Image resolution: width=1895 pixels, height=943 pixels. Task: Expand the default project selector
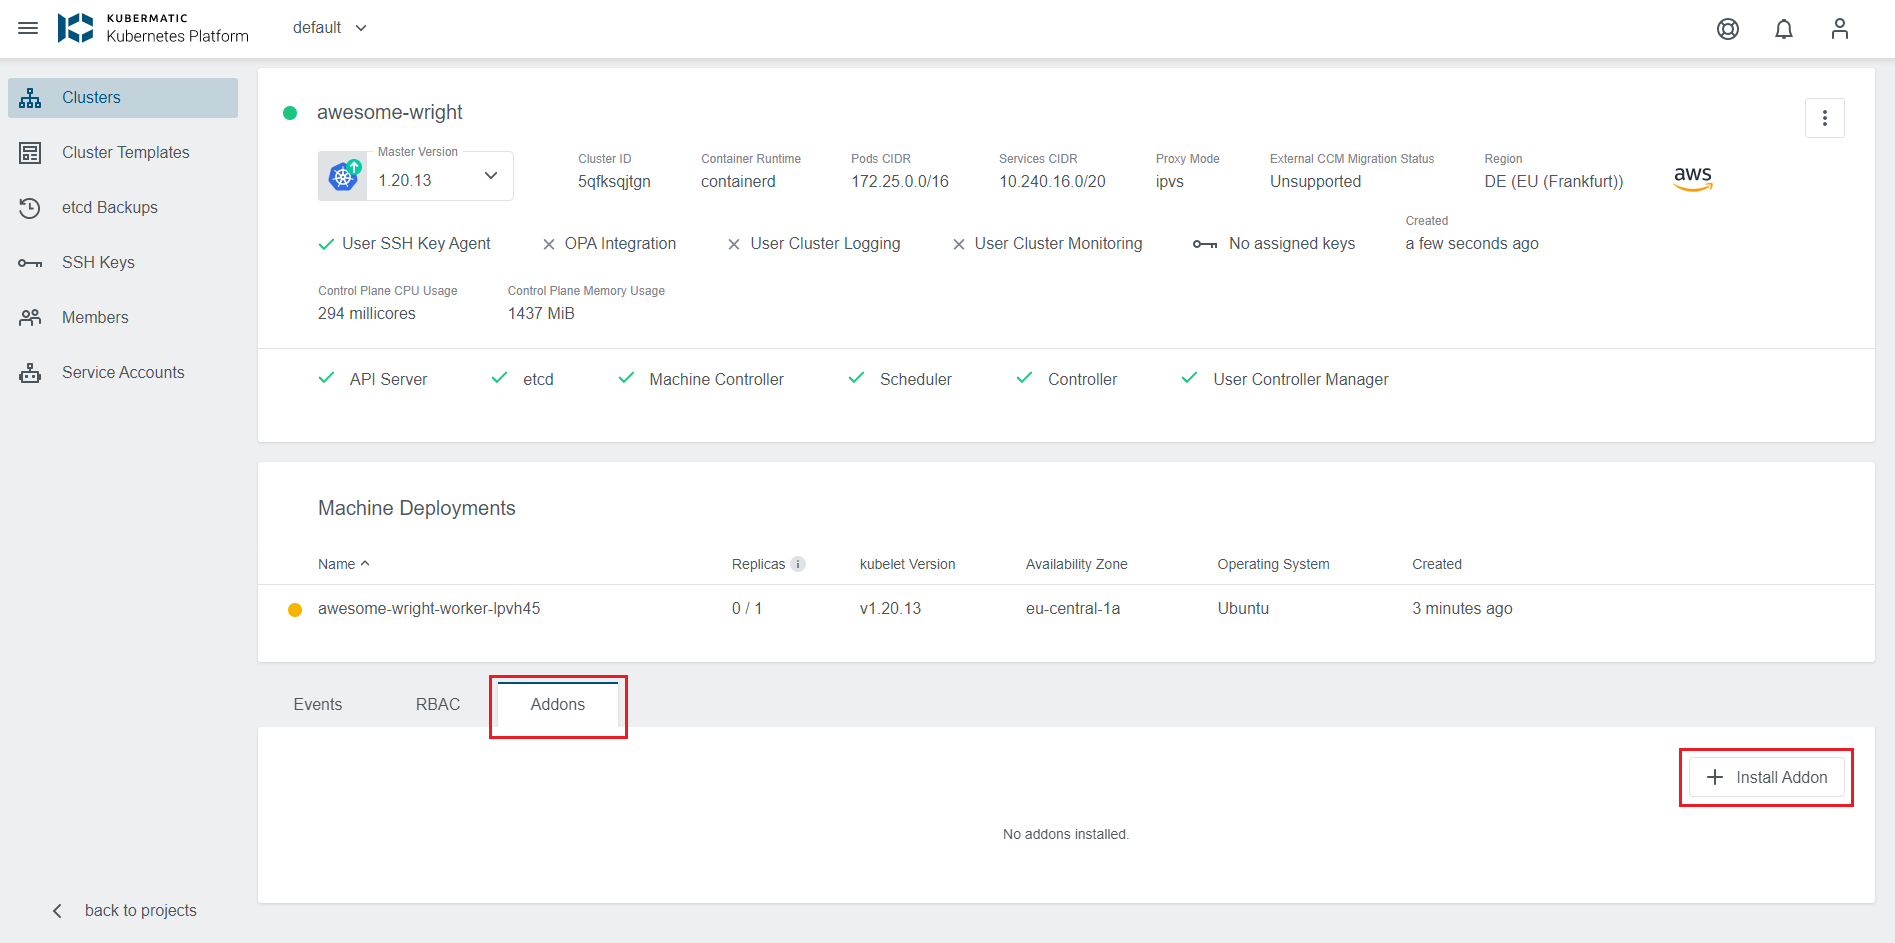[330, 28]
